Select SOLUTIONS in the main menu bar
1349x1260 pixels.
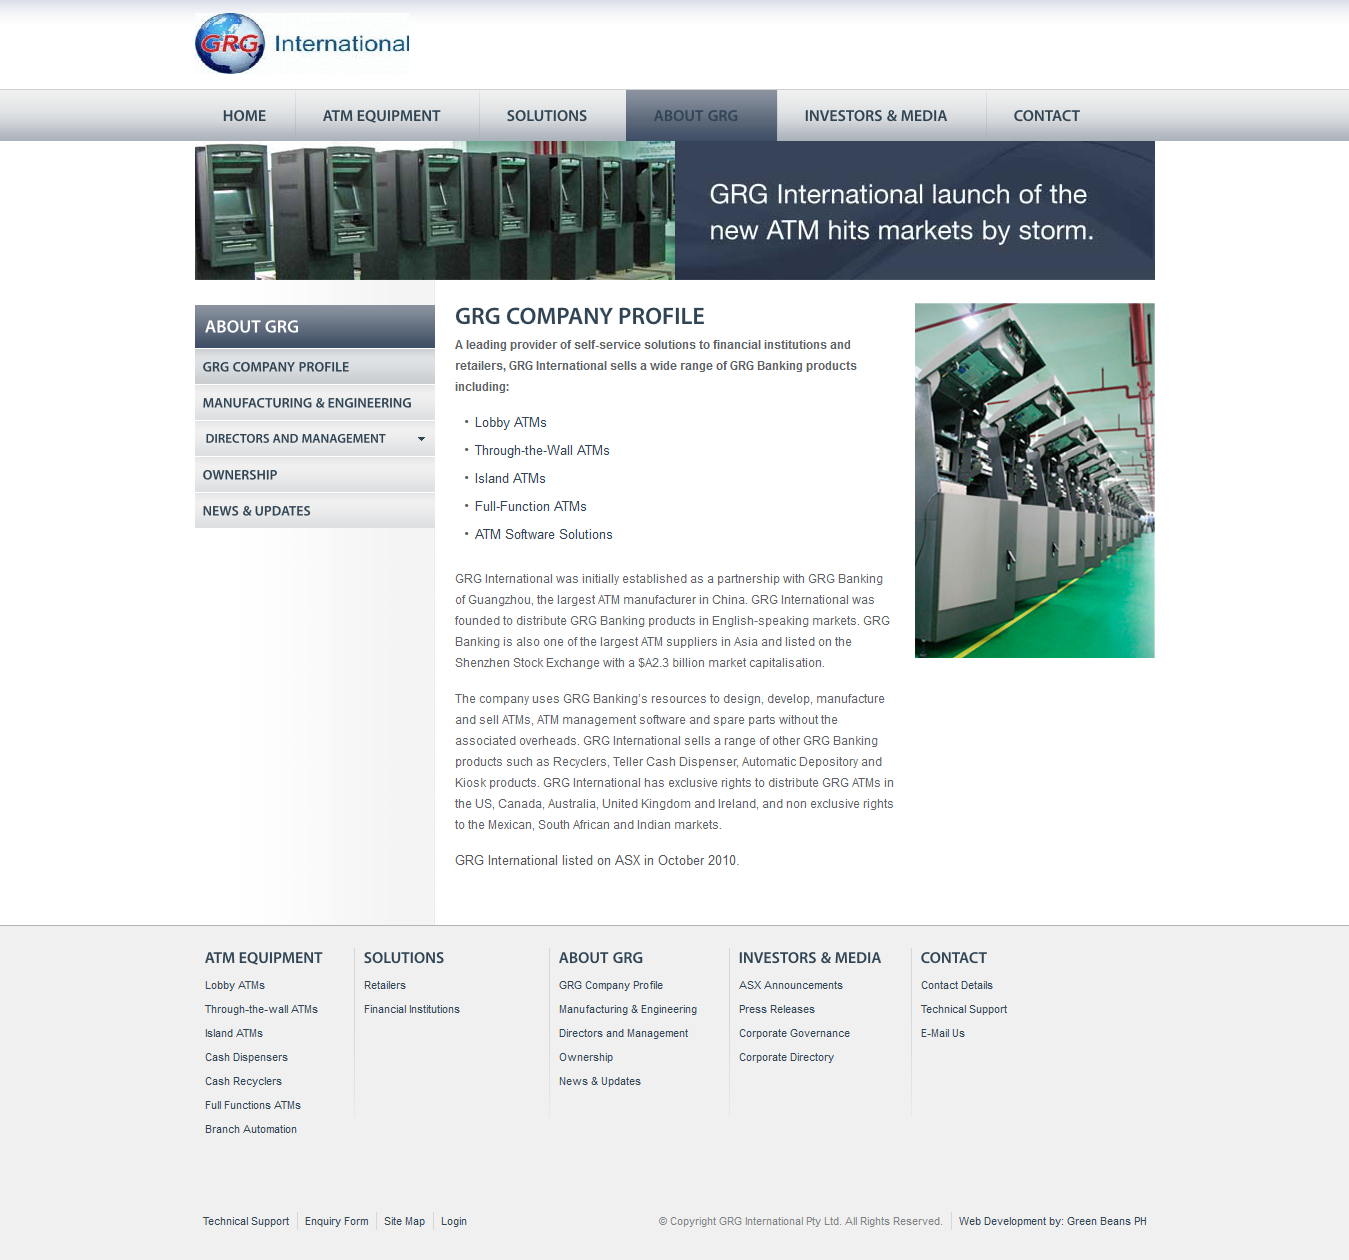coord(546,116)
